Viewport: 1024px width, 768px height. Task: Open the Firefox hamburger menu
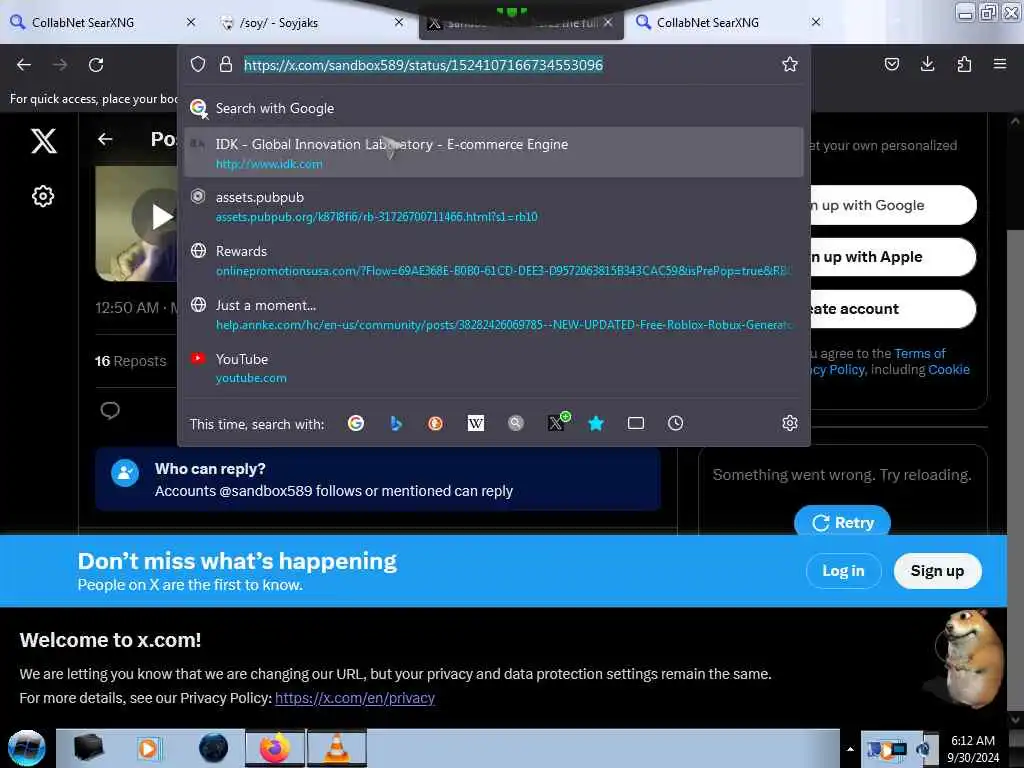pyautogui.click(x=1000, y=64)
